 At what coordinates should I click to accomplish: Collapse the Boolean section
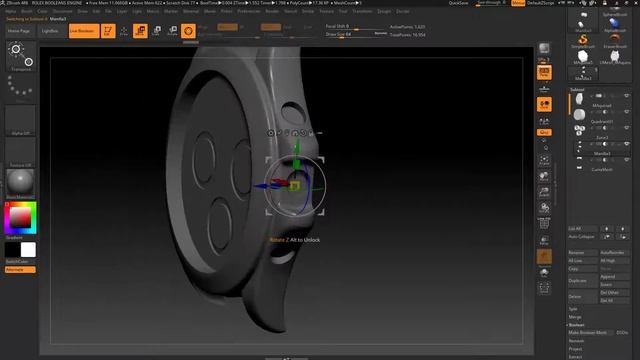[576, 325]
